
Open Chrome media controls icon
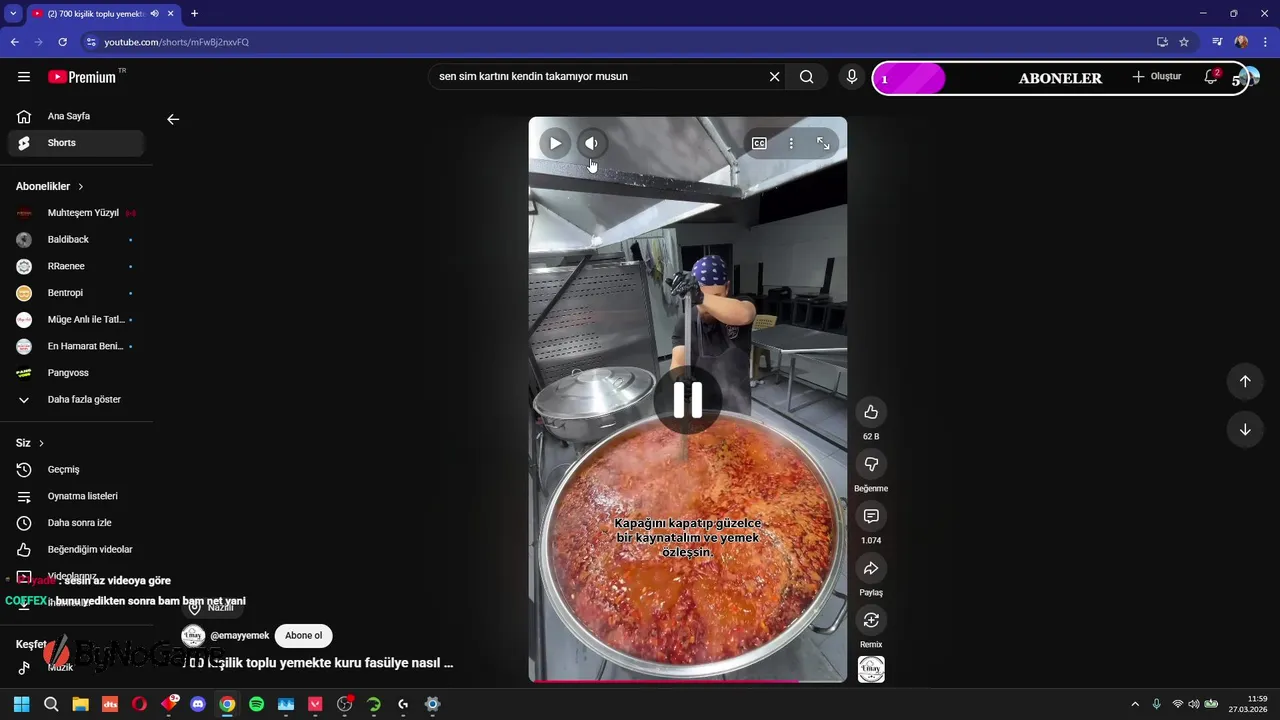(x=1217, y=42)
